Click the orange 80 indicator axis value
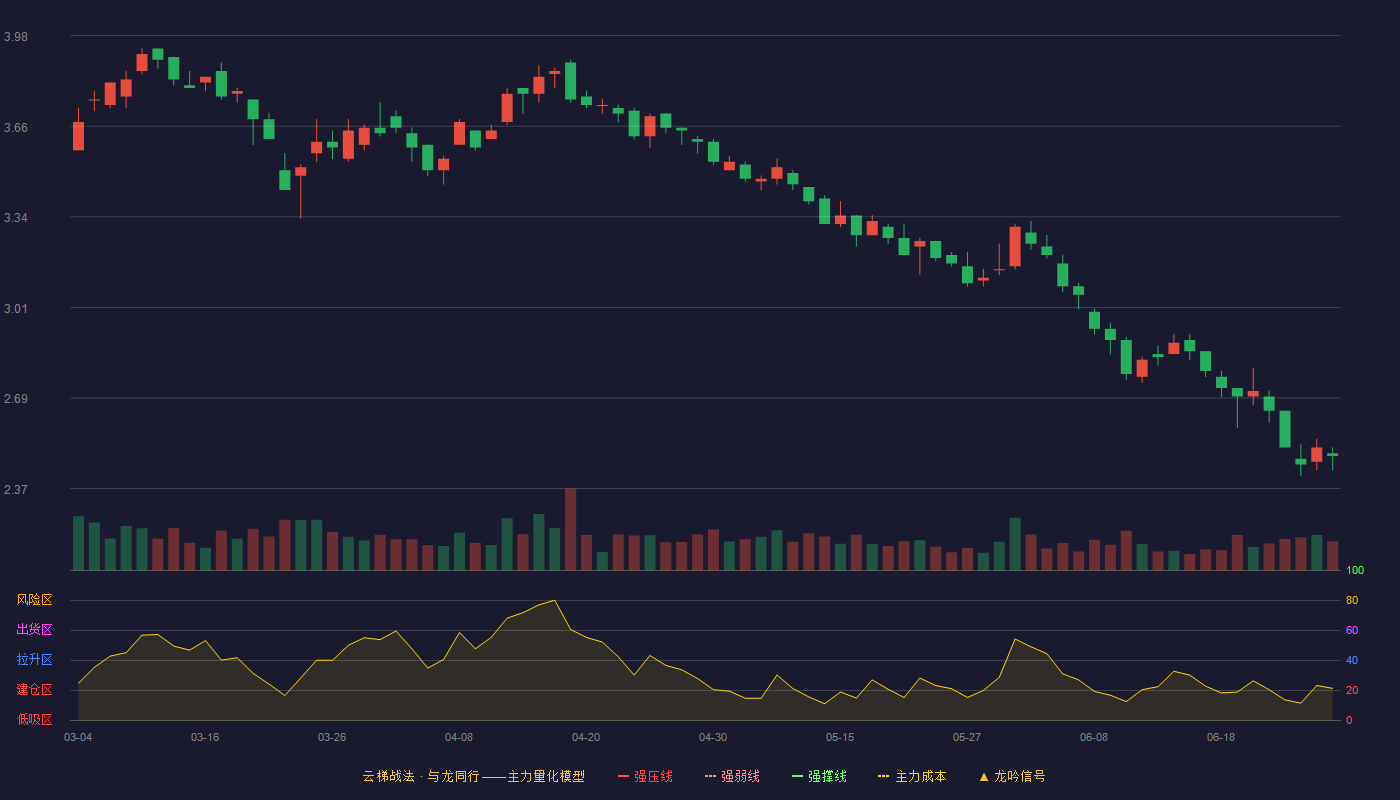Viewport: 1400px width, 800px height. click(x=1352, y=601)
